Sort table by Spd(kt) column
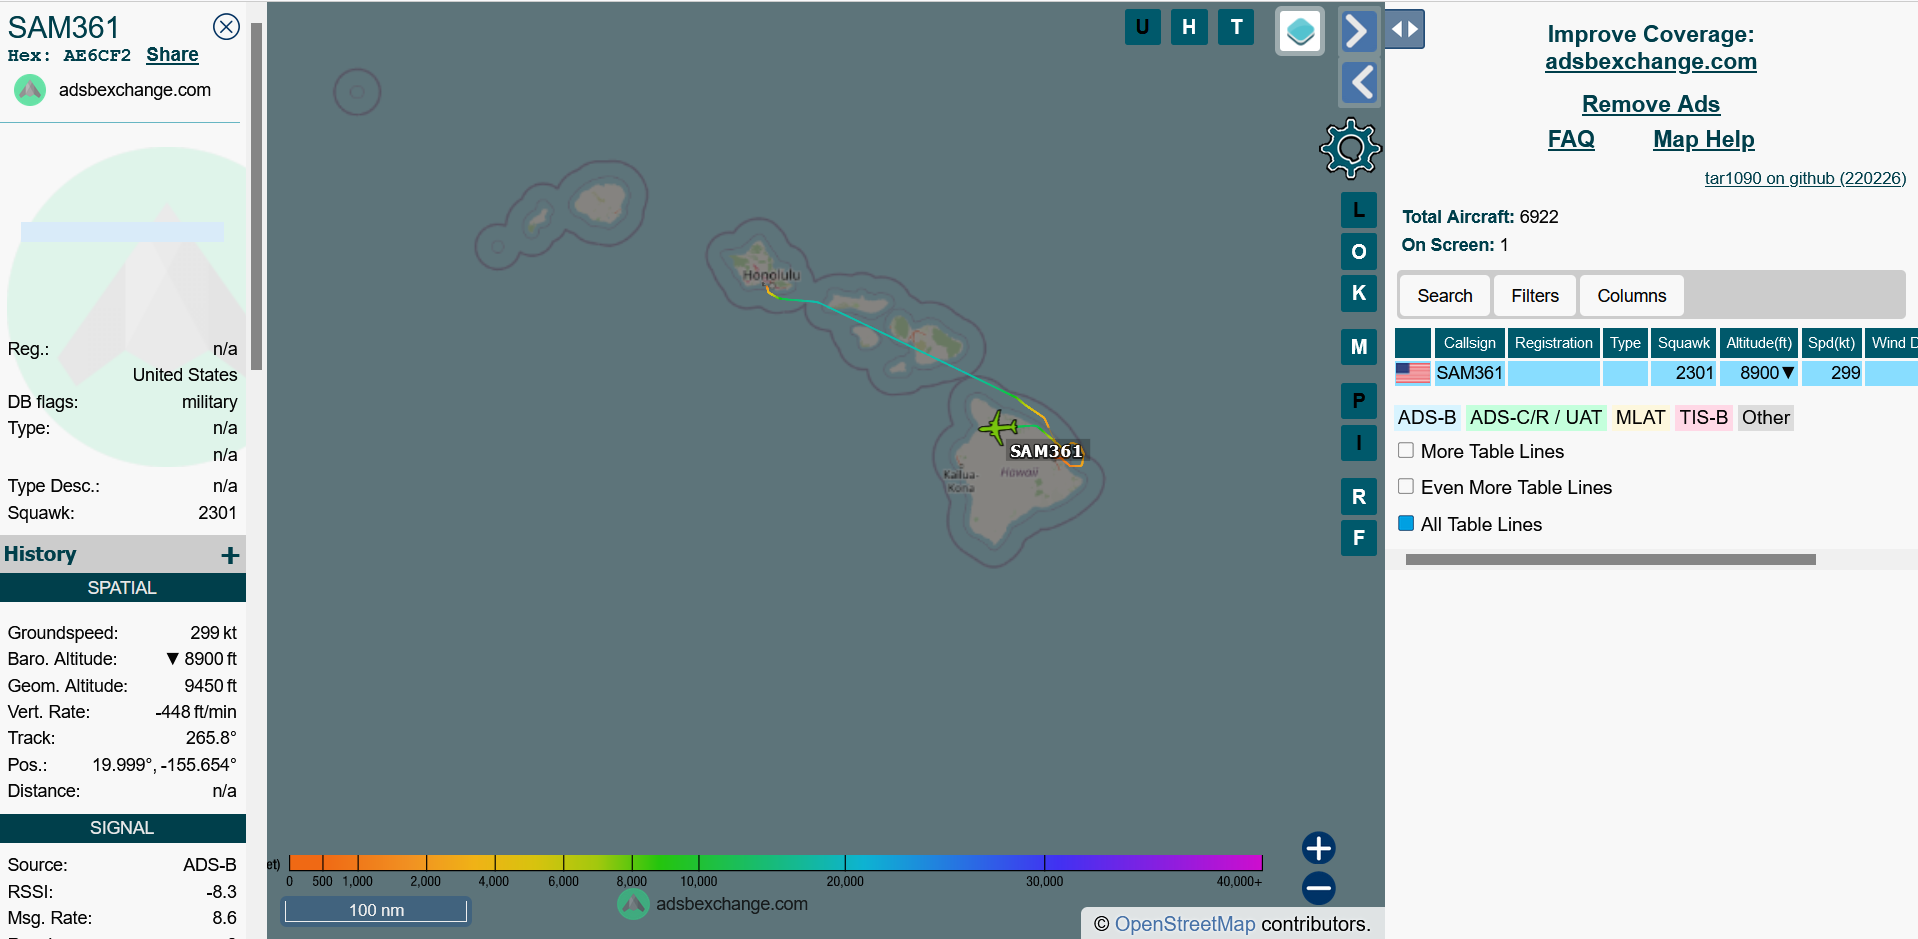Viewport: 1918px width, 939px height. pos(1831,343)
